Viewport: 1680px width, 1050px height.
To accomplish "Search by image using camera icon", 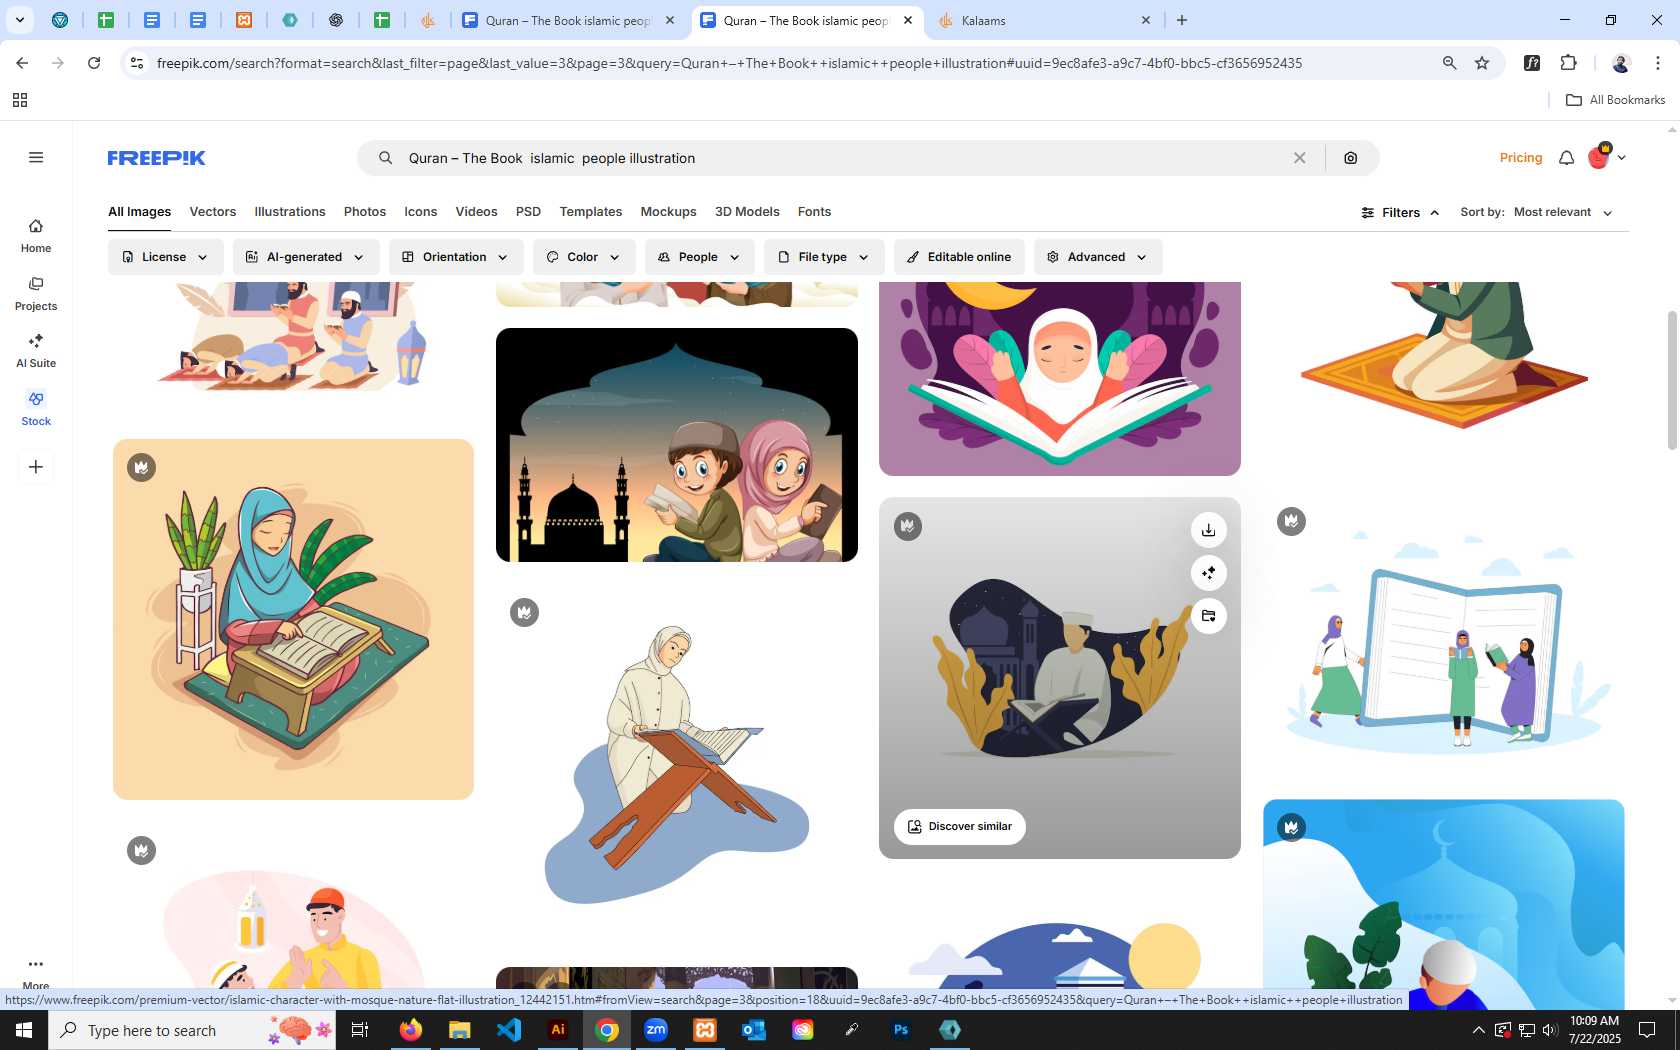I will [1350, 158].
